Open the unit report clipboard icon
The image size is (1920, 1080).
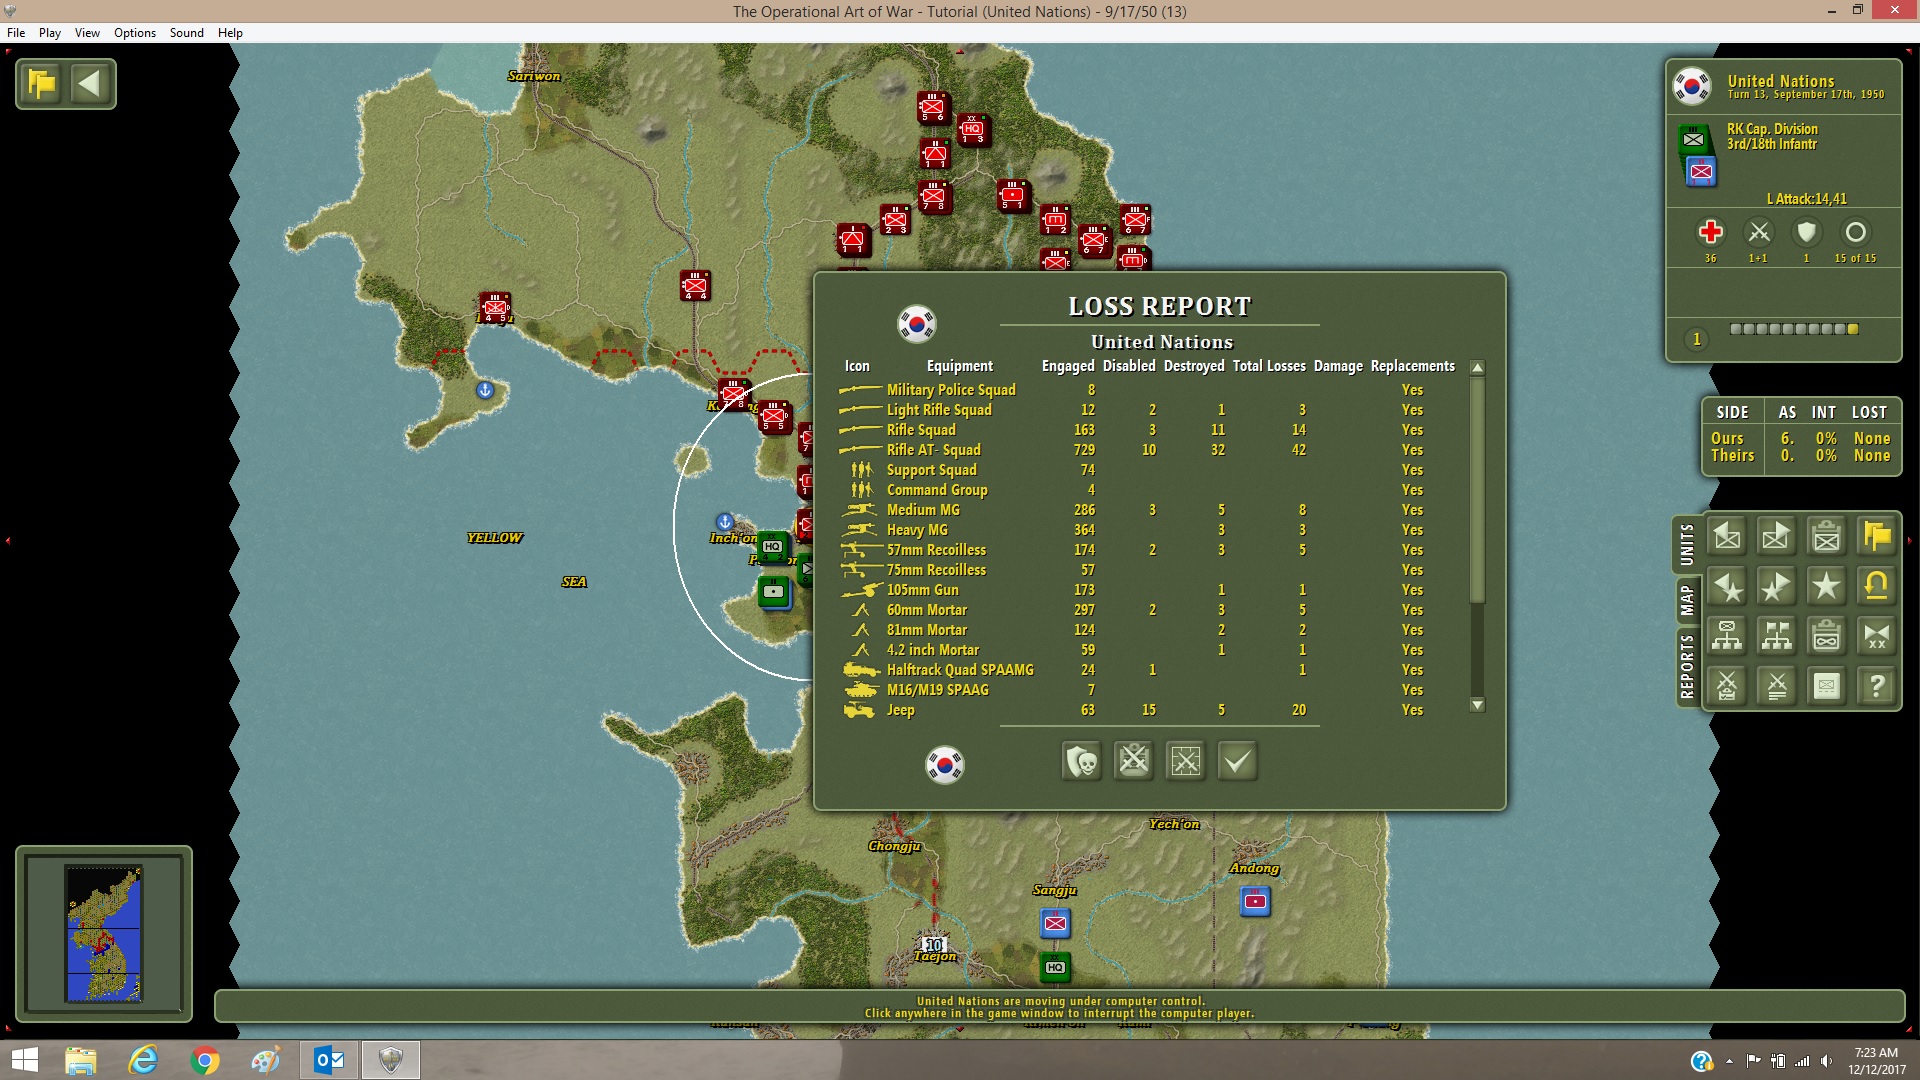click(1827, 537)
